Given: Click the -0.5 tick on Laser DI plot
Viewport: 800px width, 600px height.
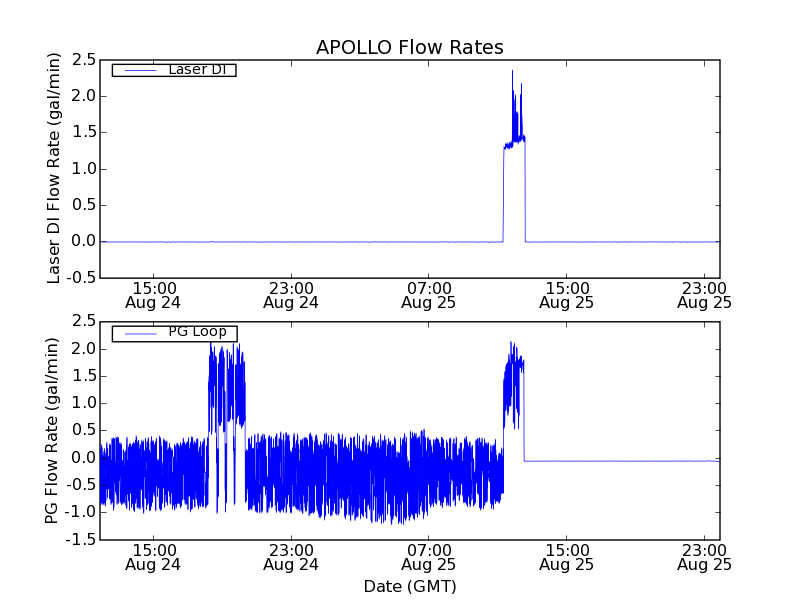Looking at the screenshot, I should pos(80,278).
